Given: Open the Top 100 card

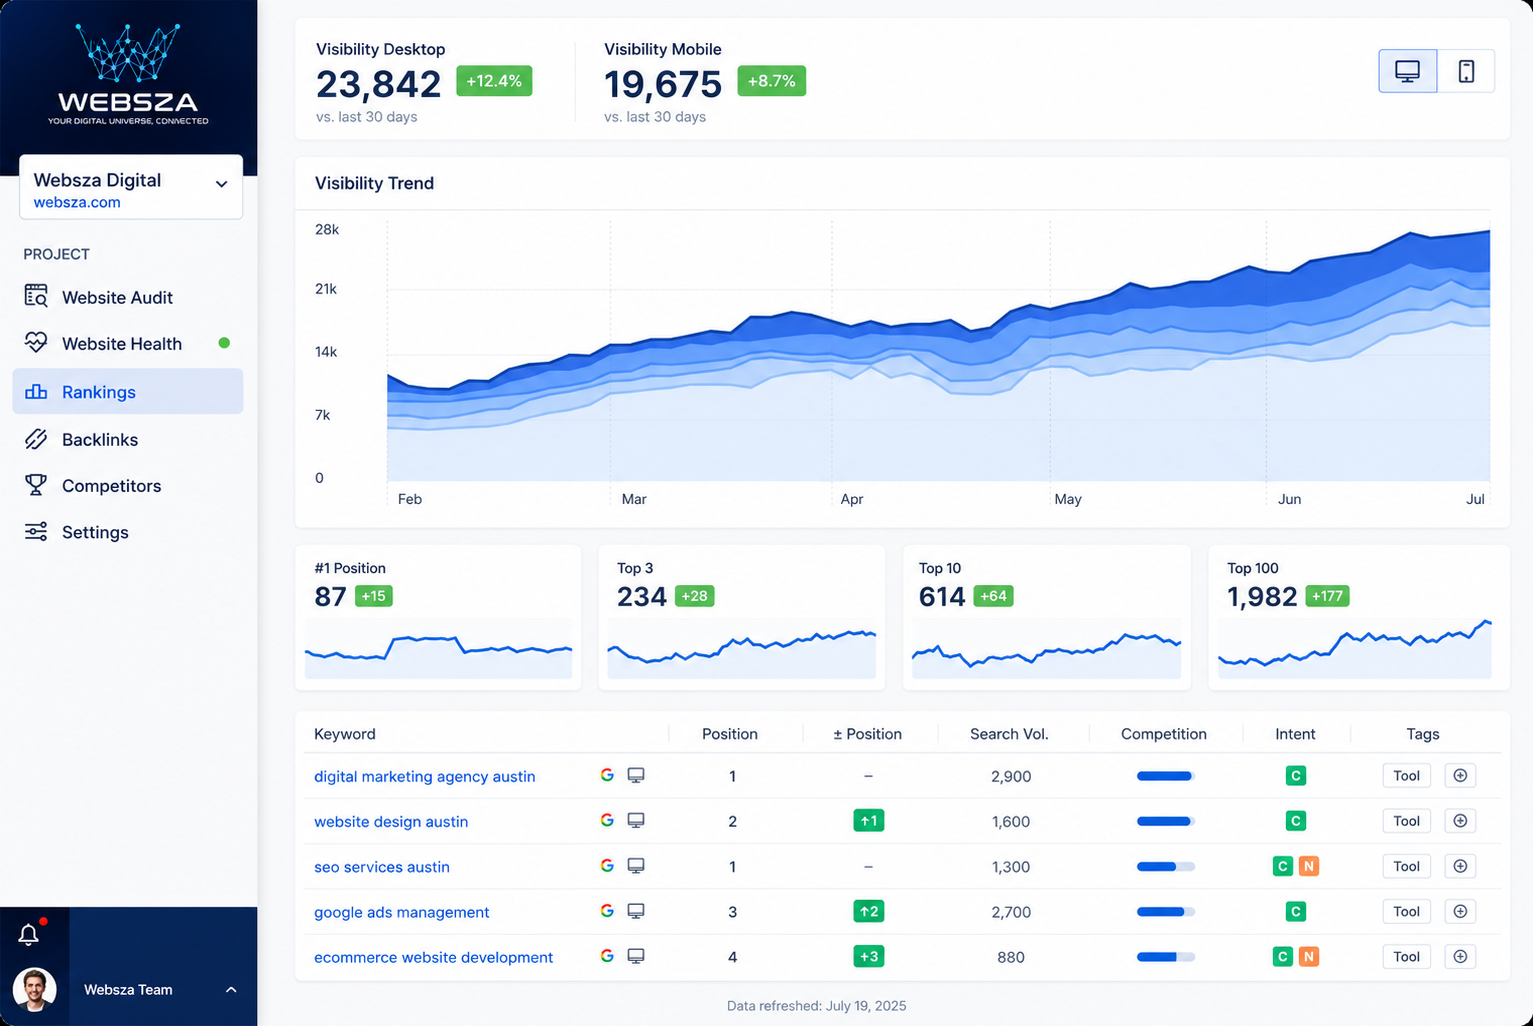Looking at the screenshot, I should [1358, 617].
